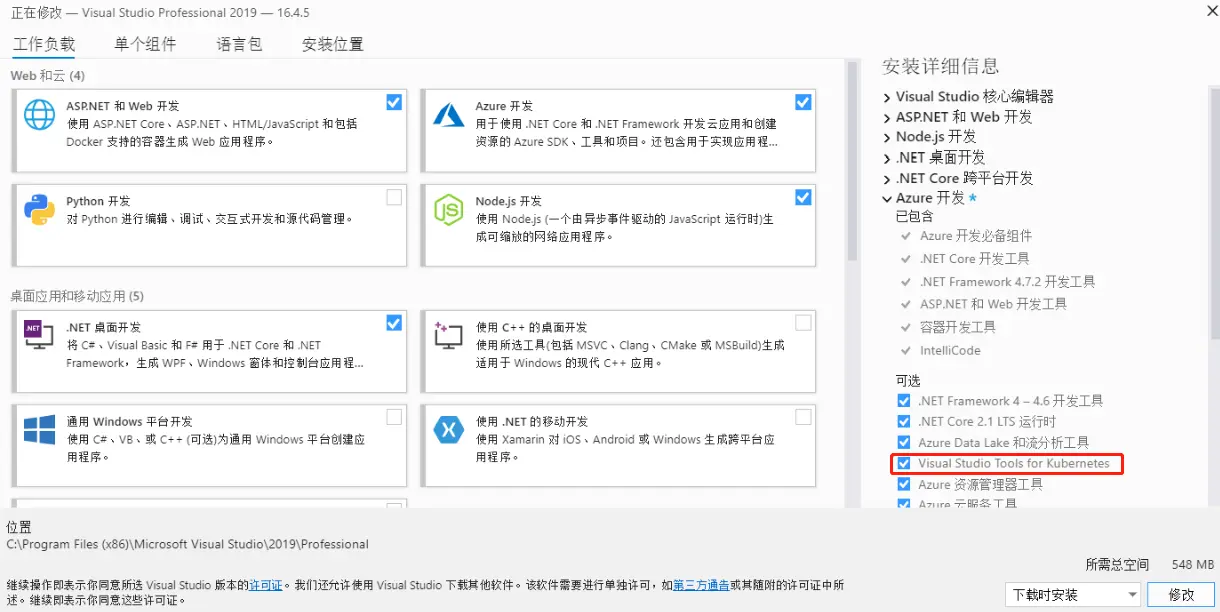
Task: Click the Azure 开发 logo icon
Action: click(448, 115)
